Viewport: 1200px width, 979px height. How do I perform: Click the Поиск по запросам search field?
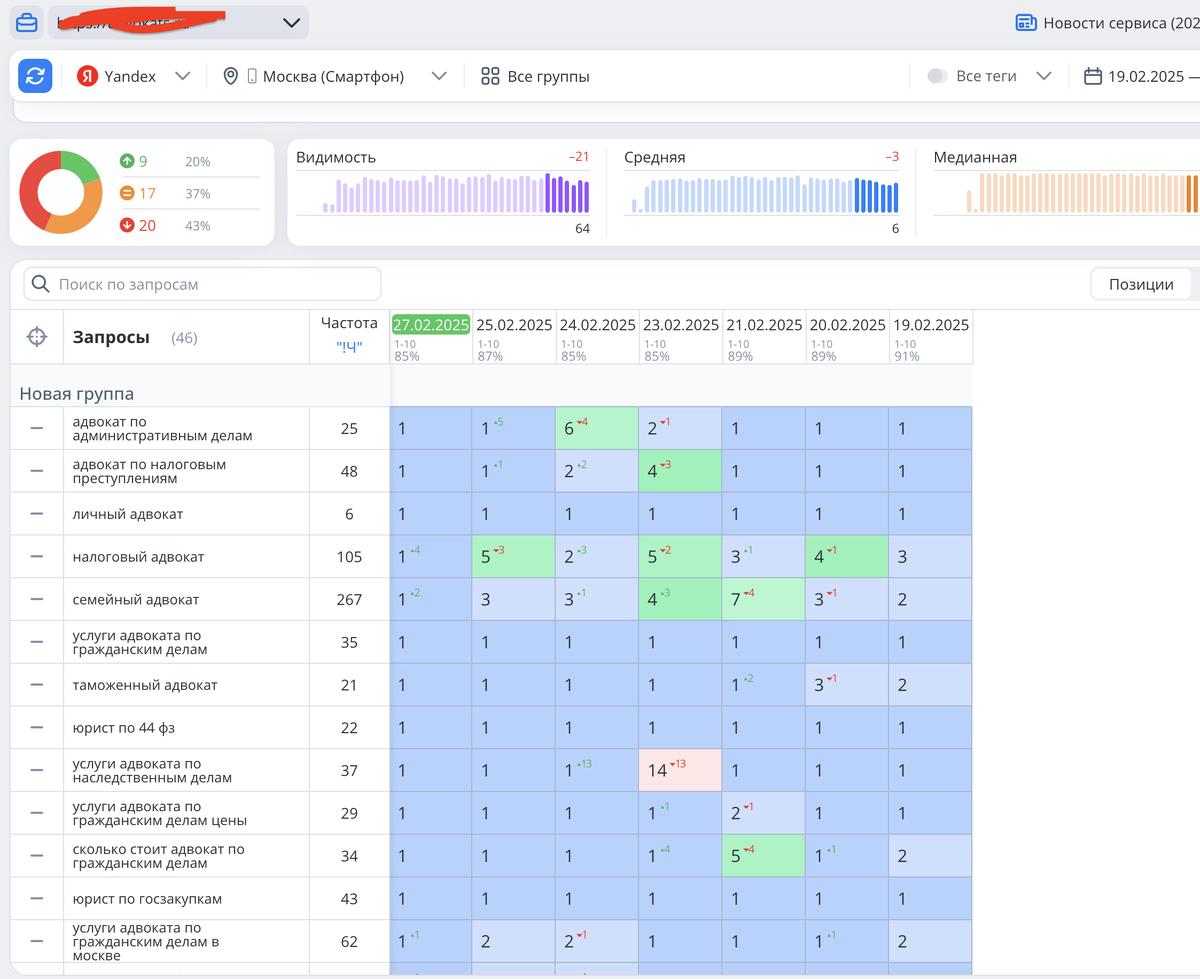pos(202,284)
